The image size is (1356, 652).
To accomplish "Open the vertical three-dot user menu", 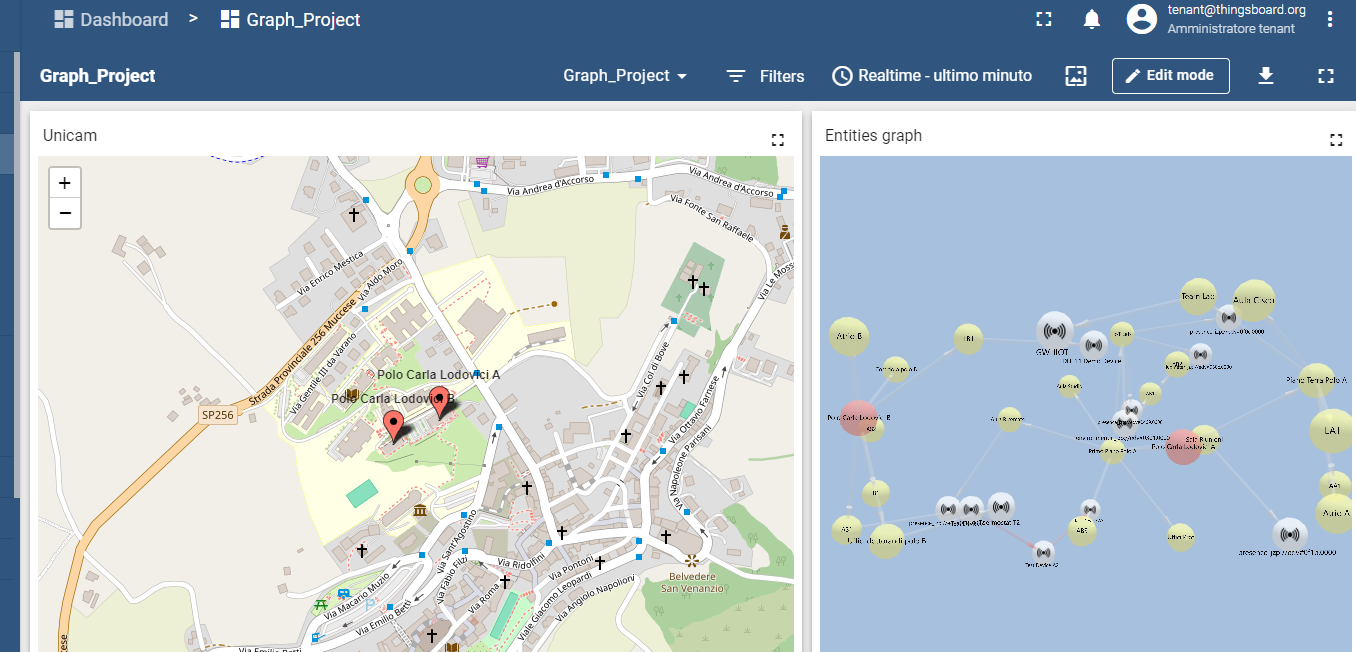I will (1330, 19).
